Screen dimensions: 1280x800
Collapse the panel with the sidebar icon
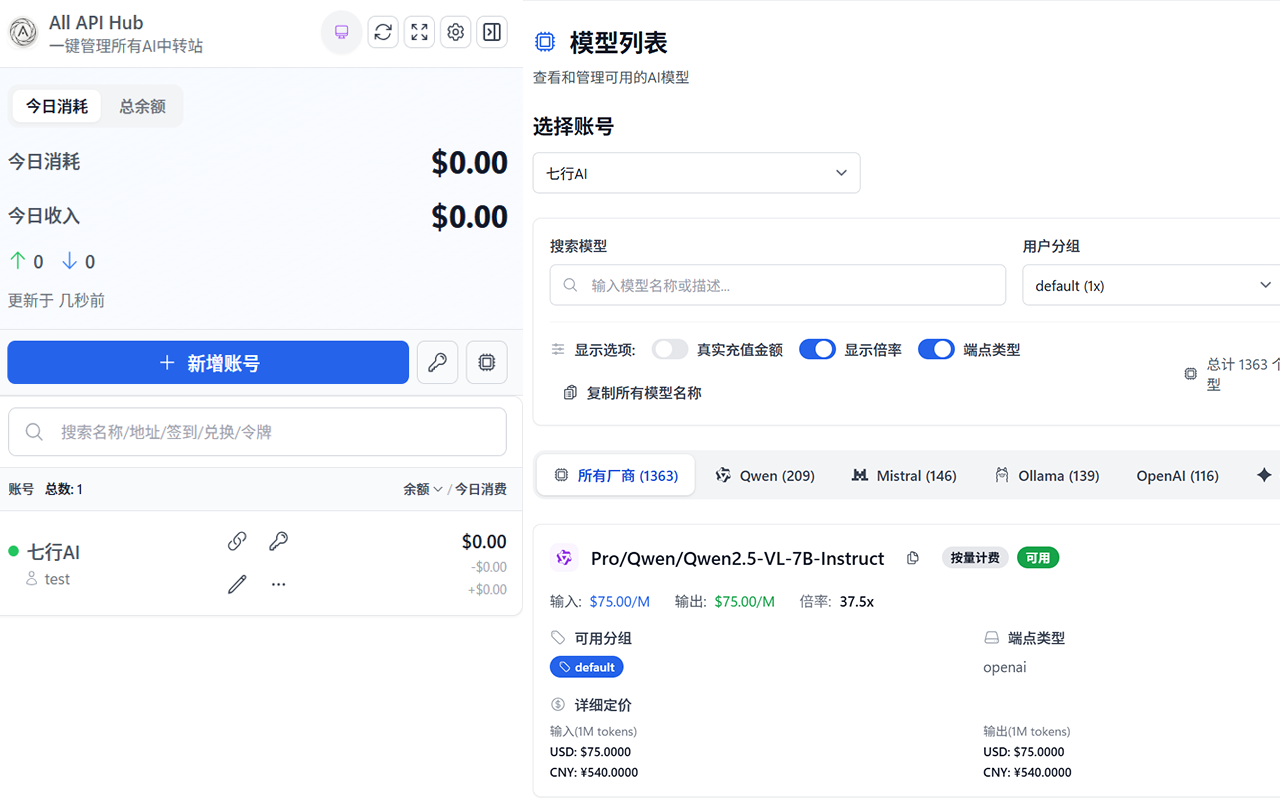(x=491, y=31)
